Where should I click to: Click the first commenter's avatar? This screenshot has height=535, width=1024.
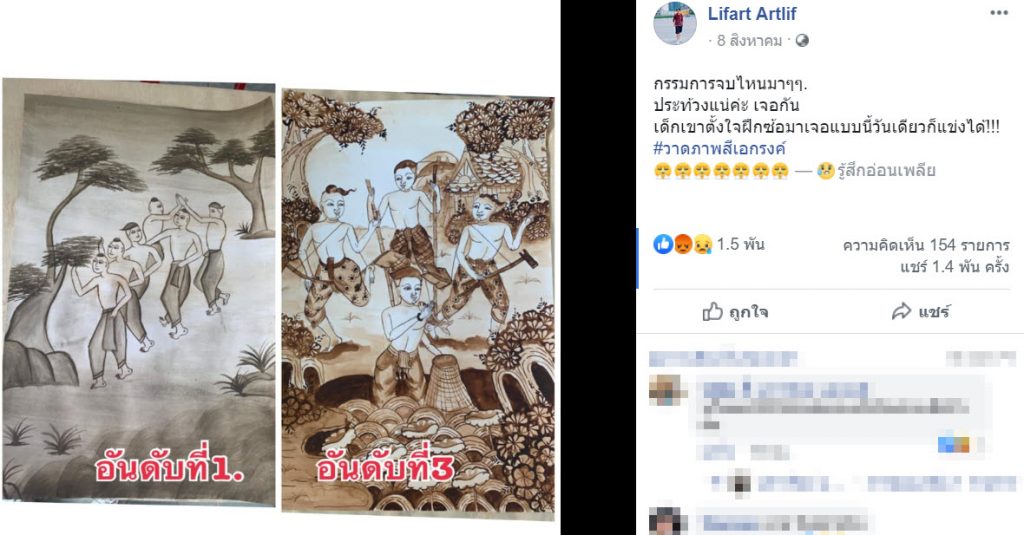[x=667, y=391]
